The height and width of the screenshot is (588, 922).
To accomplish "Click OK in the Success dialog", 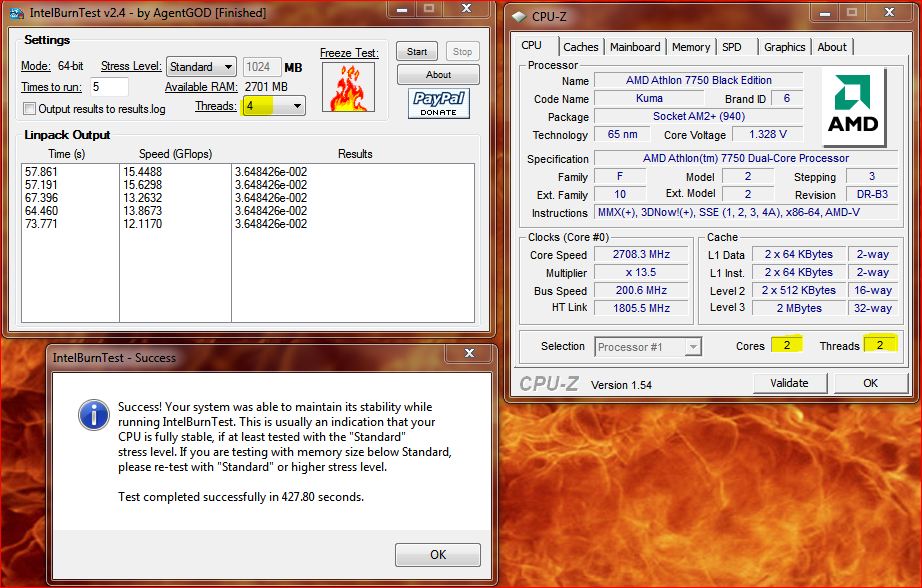I will (438, 554).
